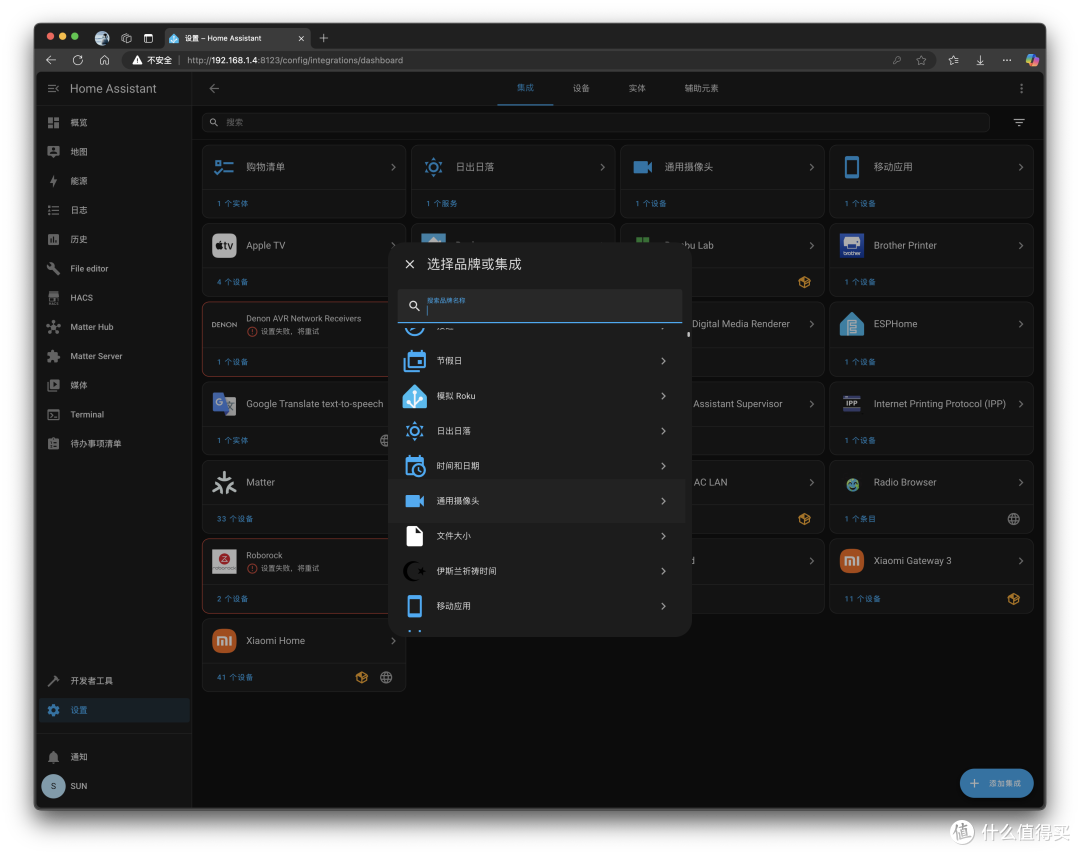Collapse the Home Assistant sidebar menu
This screenshot has width=1080, height=855.
click(x=53, y=89)
